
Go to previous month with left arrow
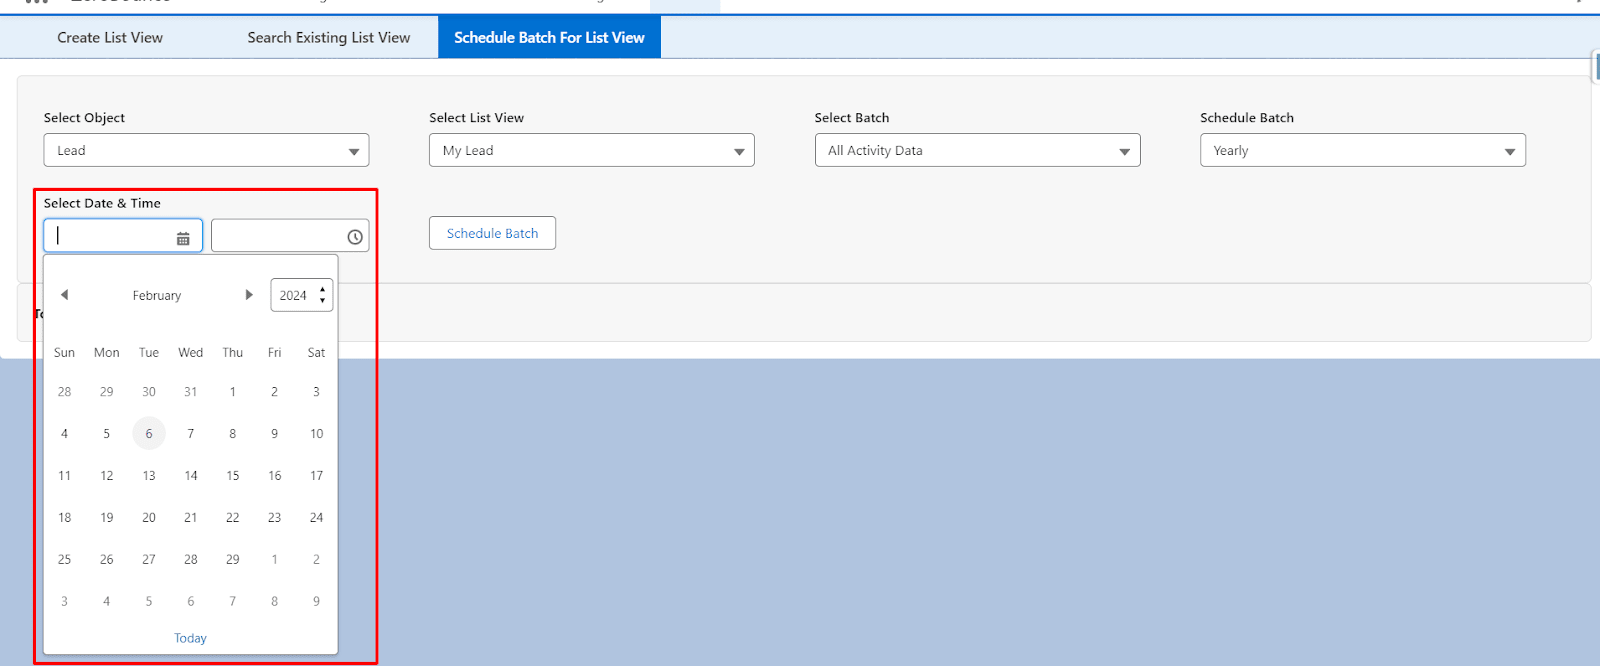tap(64, 295)
